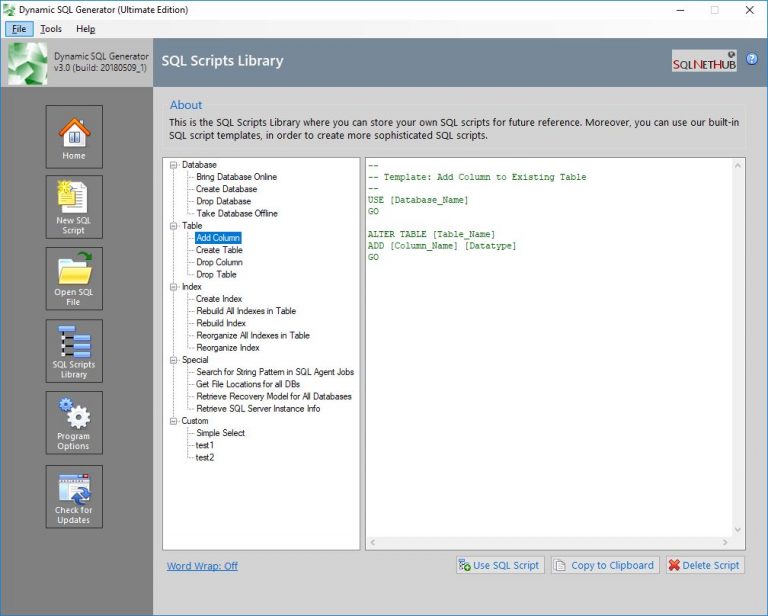
Task: Select Reorganize All Indexes in Table
Action: point(253,335)
